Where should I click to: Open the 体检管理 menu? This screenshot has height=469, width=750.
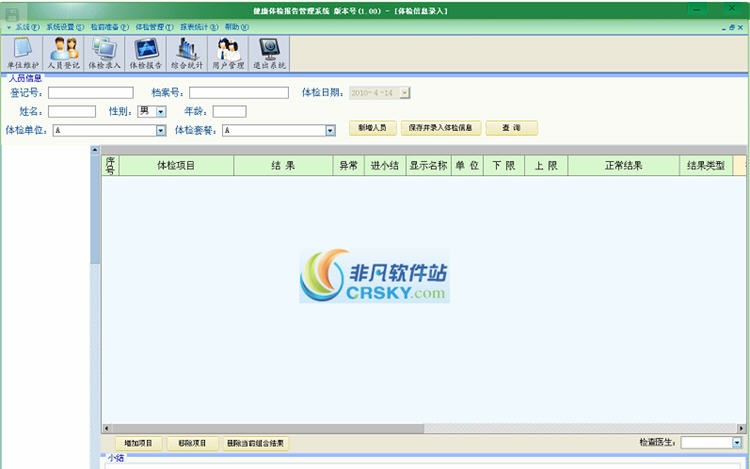pyautogui.click(x=154, y=27)
